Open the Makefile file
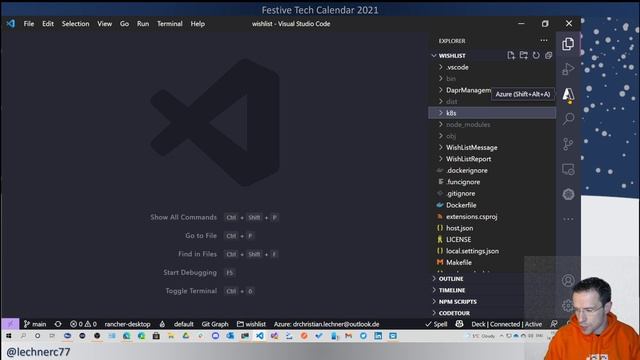The height and width of the screenshot is (360, 640). click(492, 262)
